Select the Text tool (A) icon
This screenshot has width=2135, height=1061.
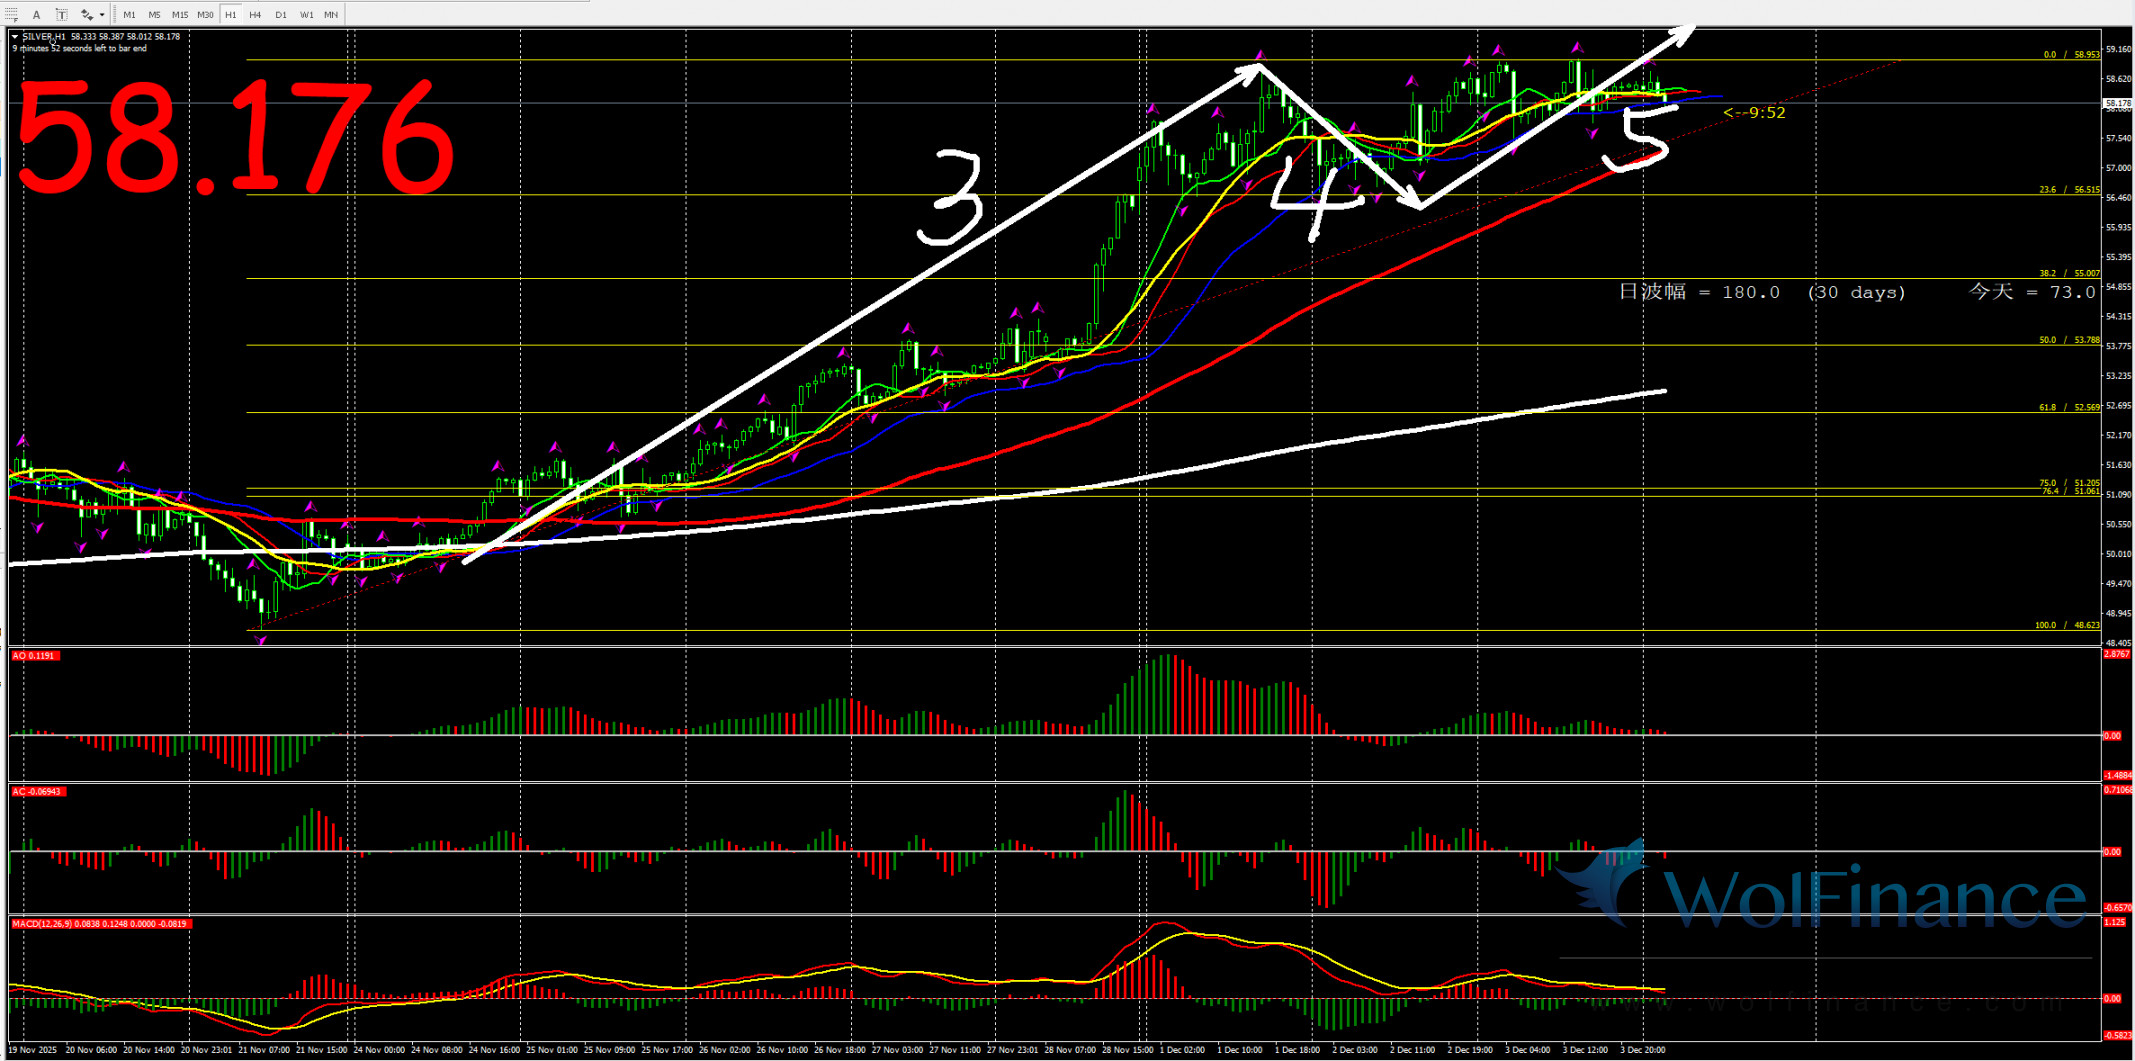coord(36,14)
